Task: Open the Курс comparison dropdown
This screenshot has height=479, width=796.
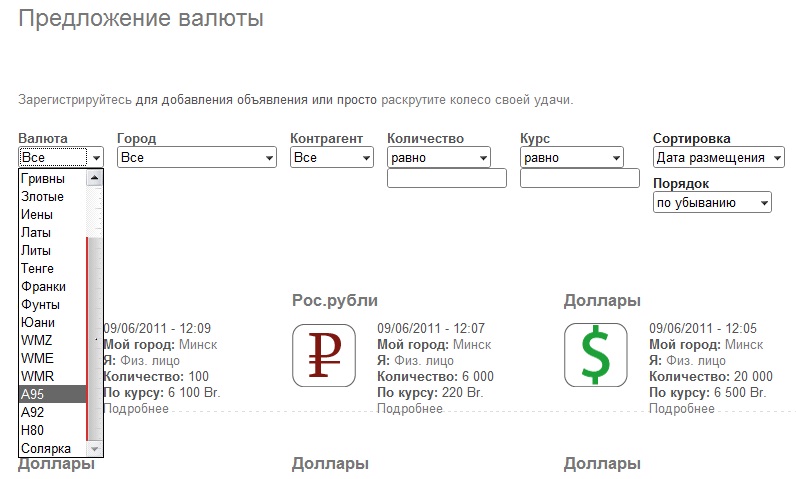Action: click(571, 158)
